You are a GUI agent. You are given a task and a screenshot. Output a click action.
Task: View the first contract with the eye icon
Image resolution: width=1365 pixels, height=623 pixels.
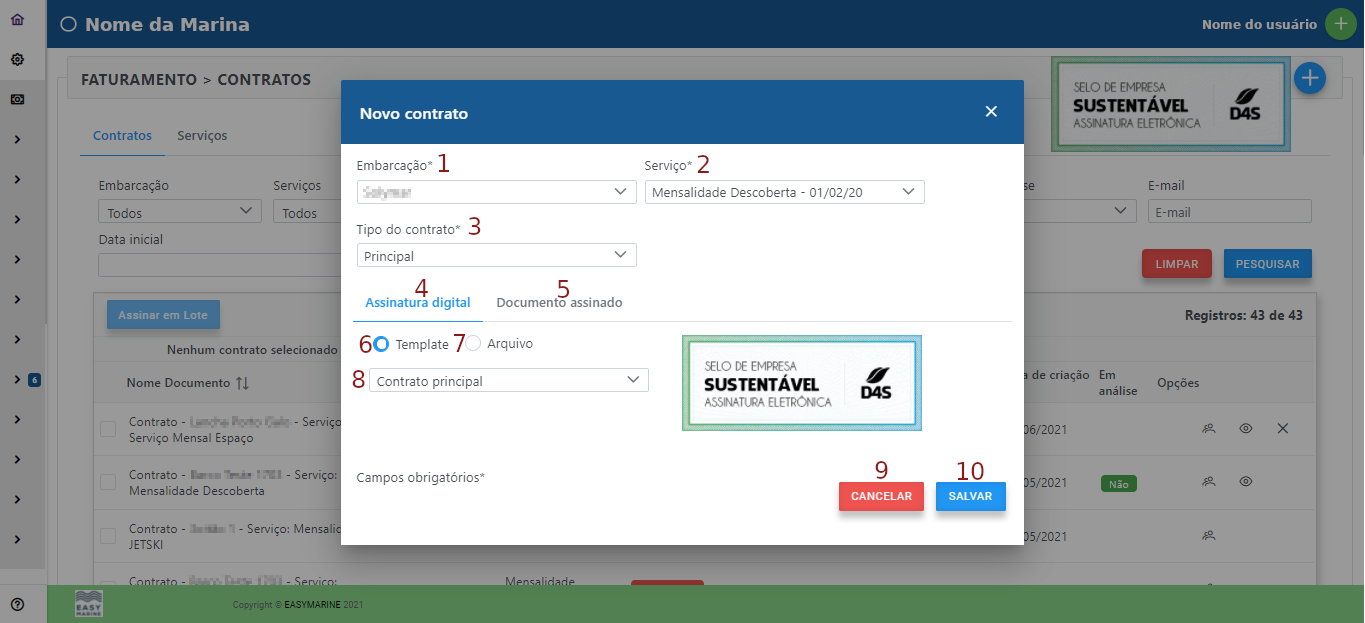(1245, 428)
